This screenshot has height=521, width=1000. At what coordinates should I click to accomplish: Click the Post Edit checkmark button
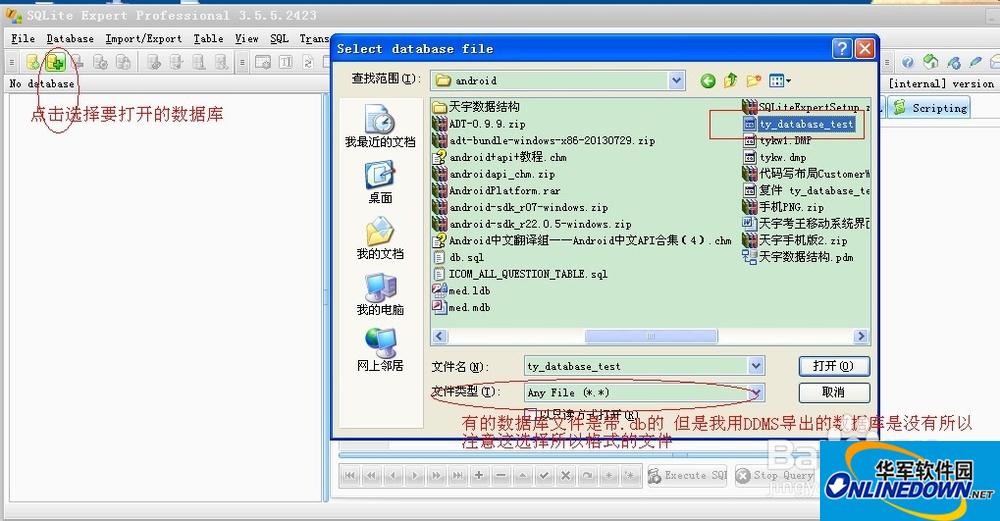click(x=543, y=476)
